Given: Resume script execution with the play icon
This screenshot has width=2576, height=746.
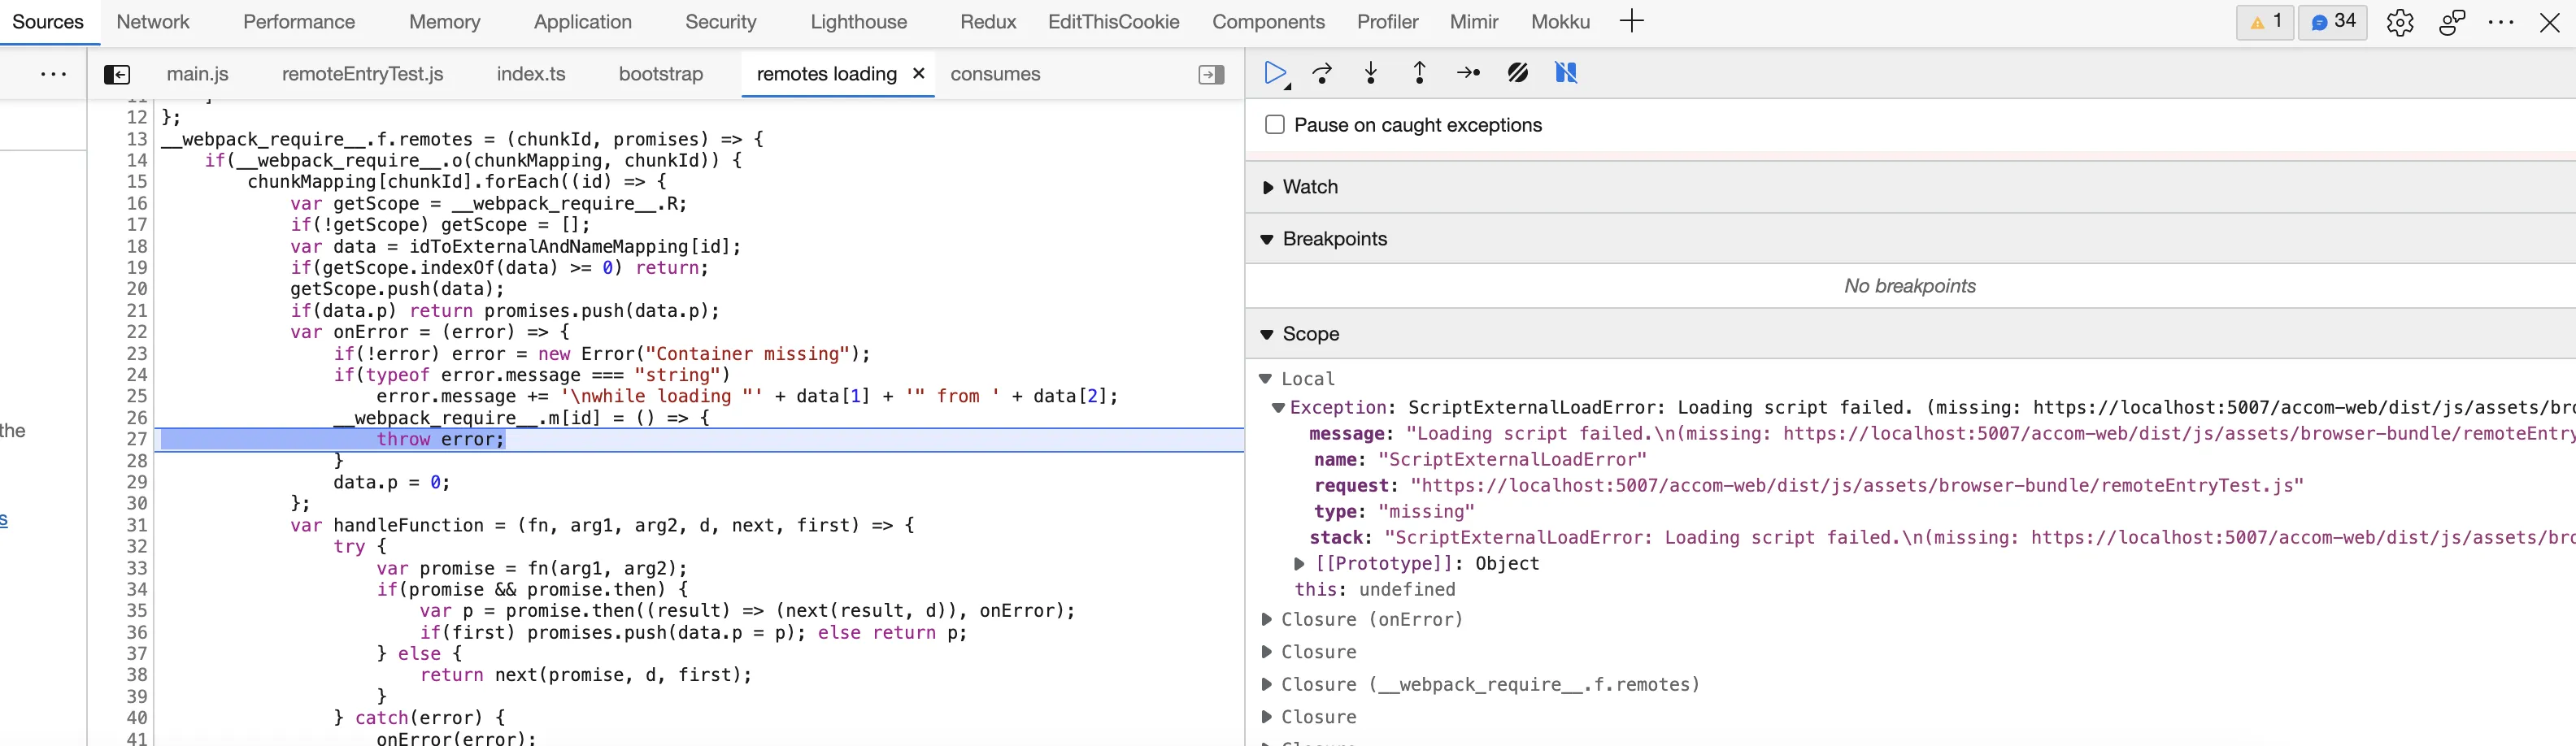Looking at the screenshot, I should point(1275,73).
